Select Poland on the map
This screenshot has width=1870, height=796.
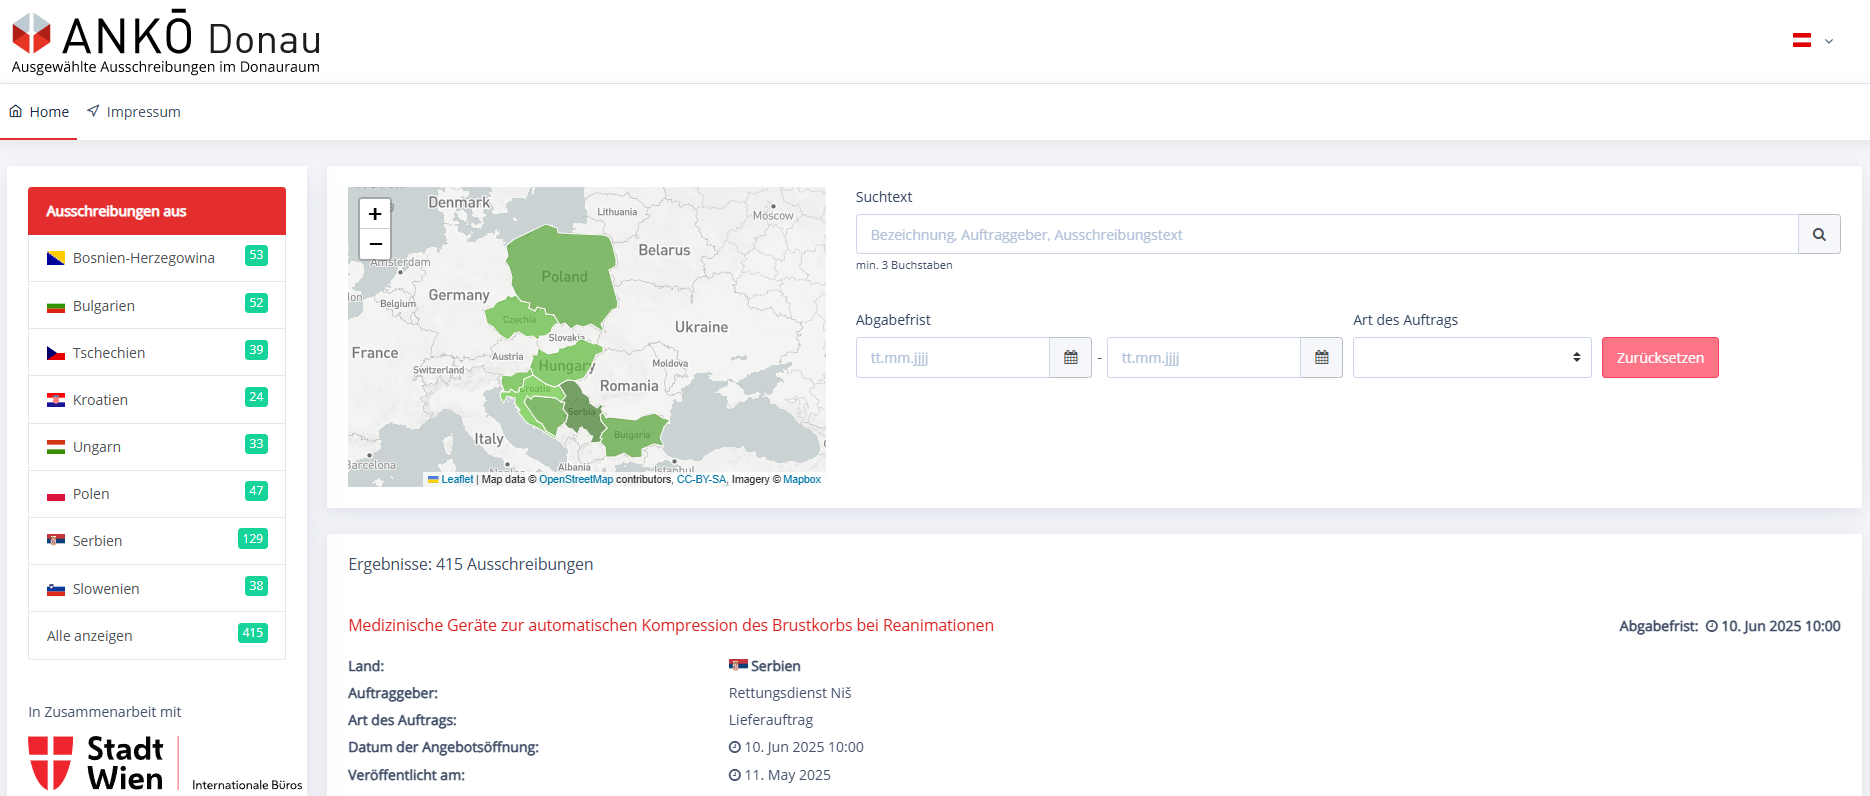(565, 276)
